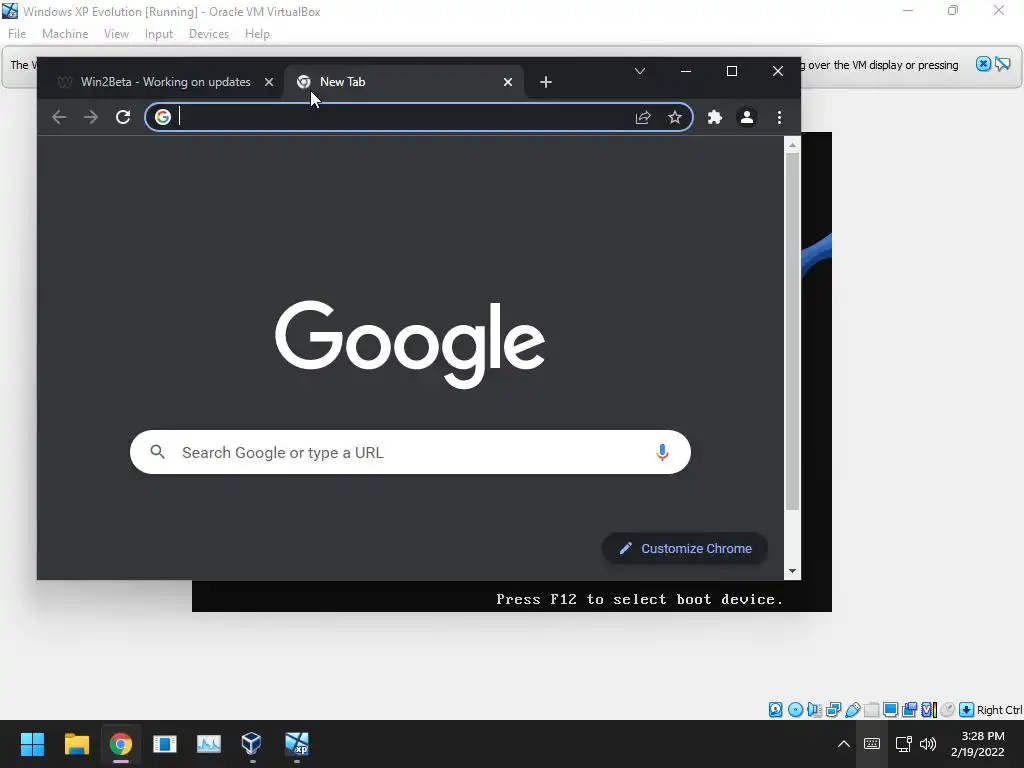
Task: Click the VirtualBox don't-show-again notification icon
Action: coord(1002,64)
